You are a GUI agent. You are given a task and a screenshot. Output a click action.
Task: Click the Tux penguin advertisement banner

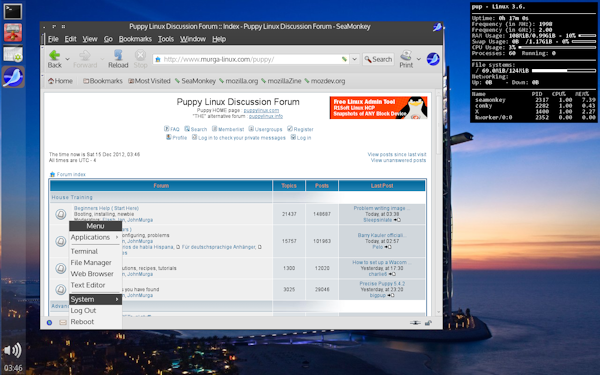click(x=378, y=108)
